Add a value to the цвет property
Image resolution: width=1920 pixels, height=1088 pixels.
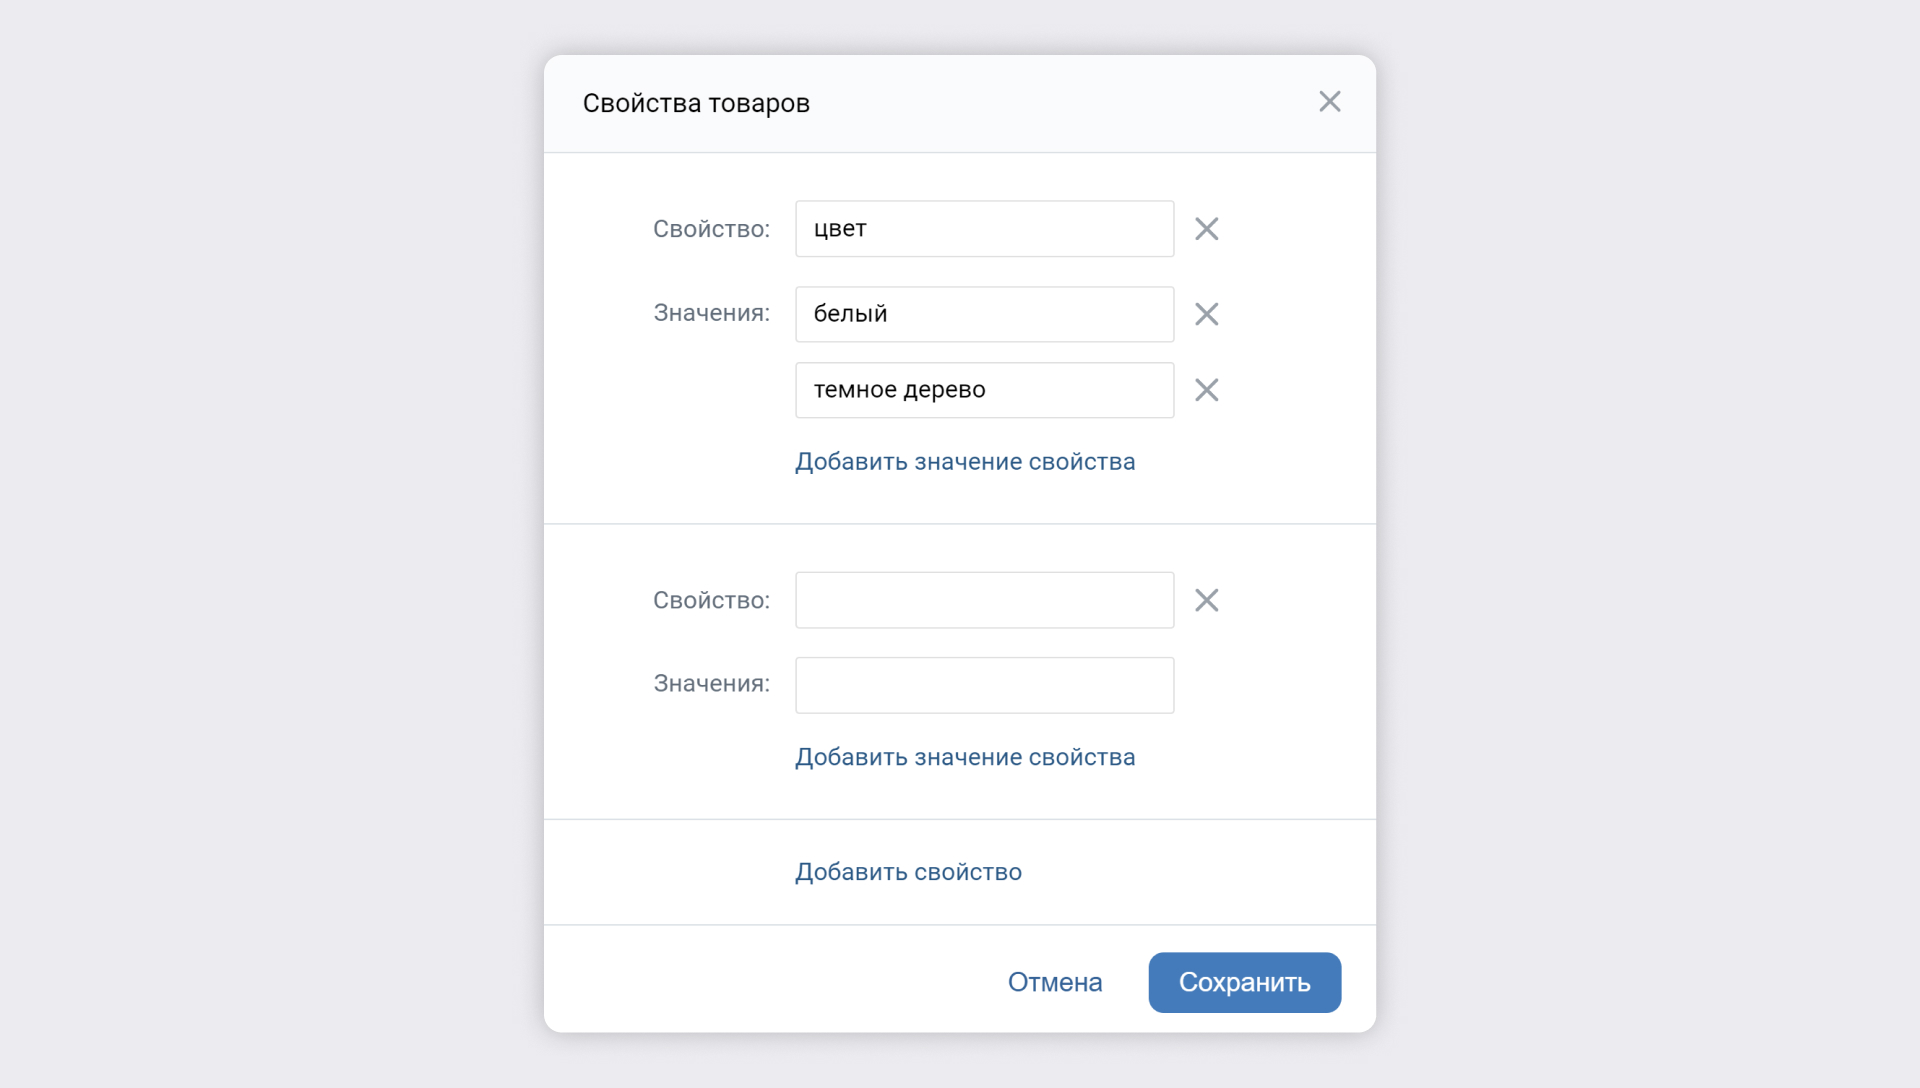pyautogui.click(x=964, y=462)
